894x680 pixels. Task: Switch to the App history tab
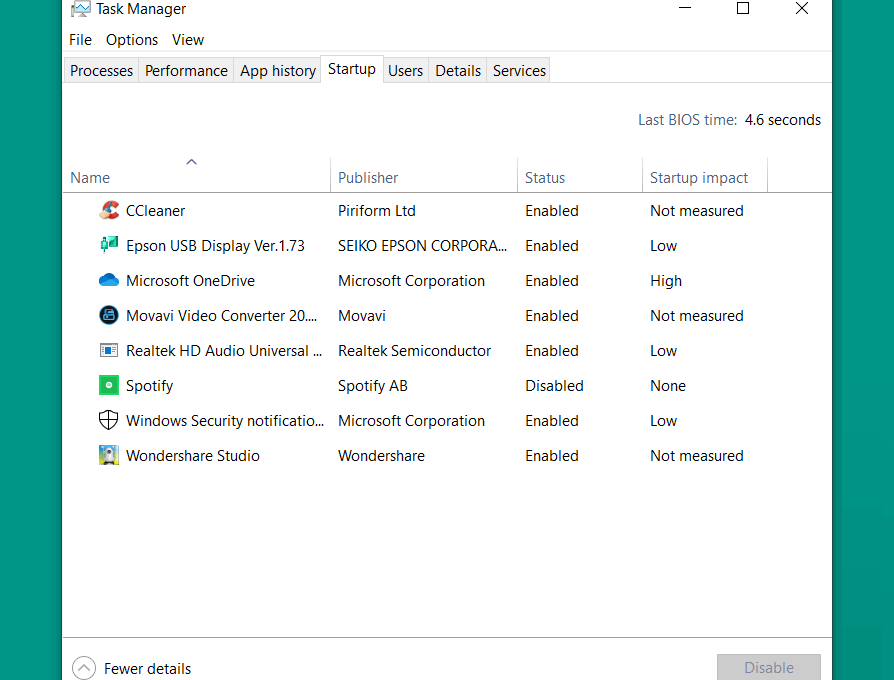pos(278,70)
